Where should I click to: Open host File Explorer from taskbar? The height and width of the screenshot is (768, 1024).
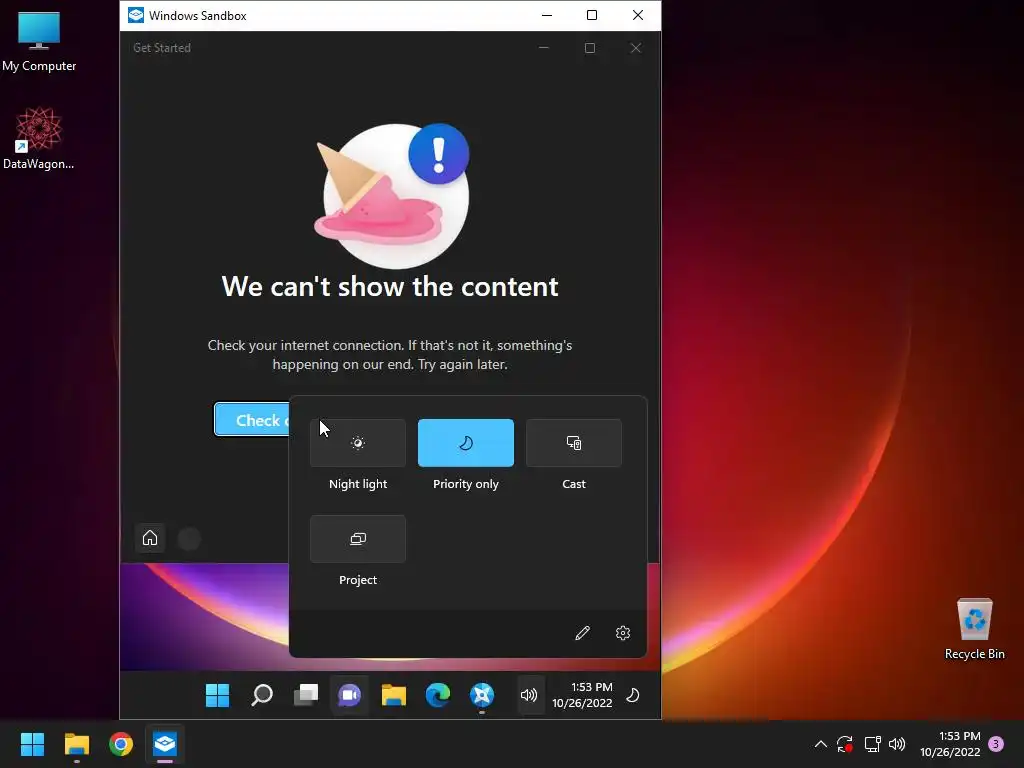pos(76,744)
